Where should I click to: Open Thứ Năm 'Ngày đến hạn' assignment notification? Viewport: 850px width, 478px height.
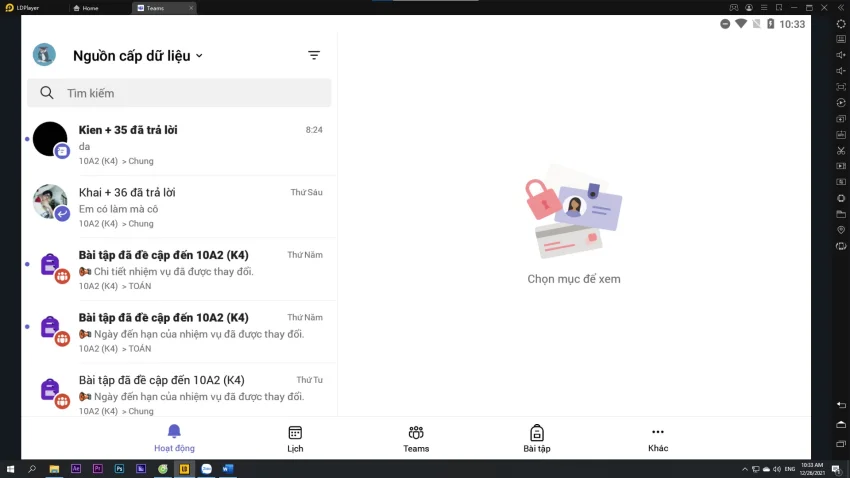tap(179, 332)
